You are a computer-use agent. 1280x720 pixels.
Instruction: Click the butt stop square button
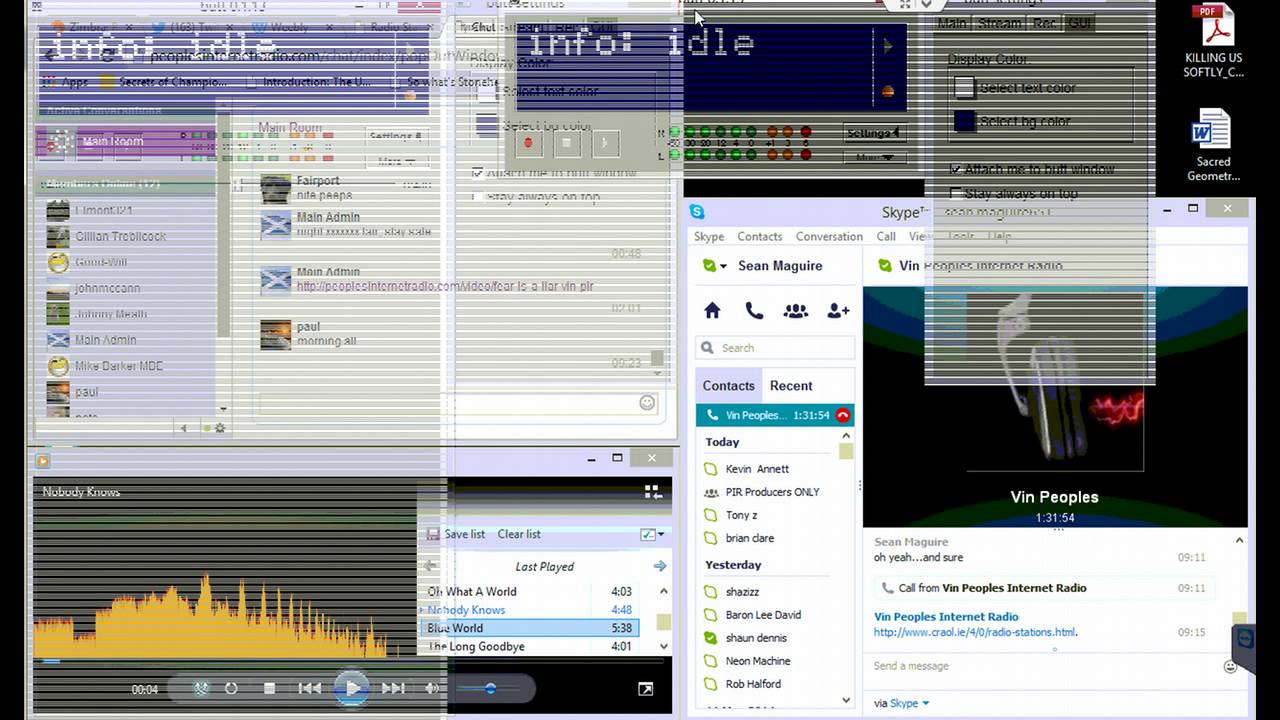click(x=566, y=142)
